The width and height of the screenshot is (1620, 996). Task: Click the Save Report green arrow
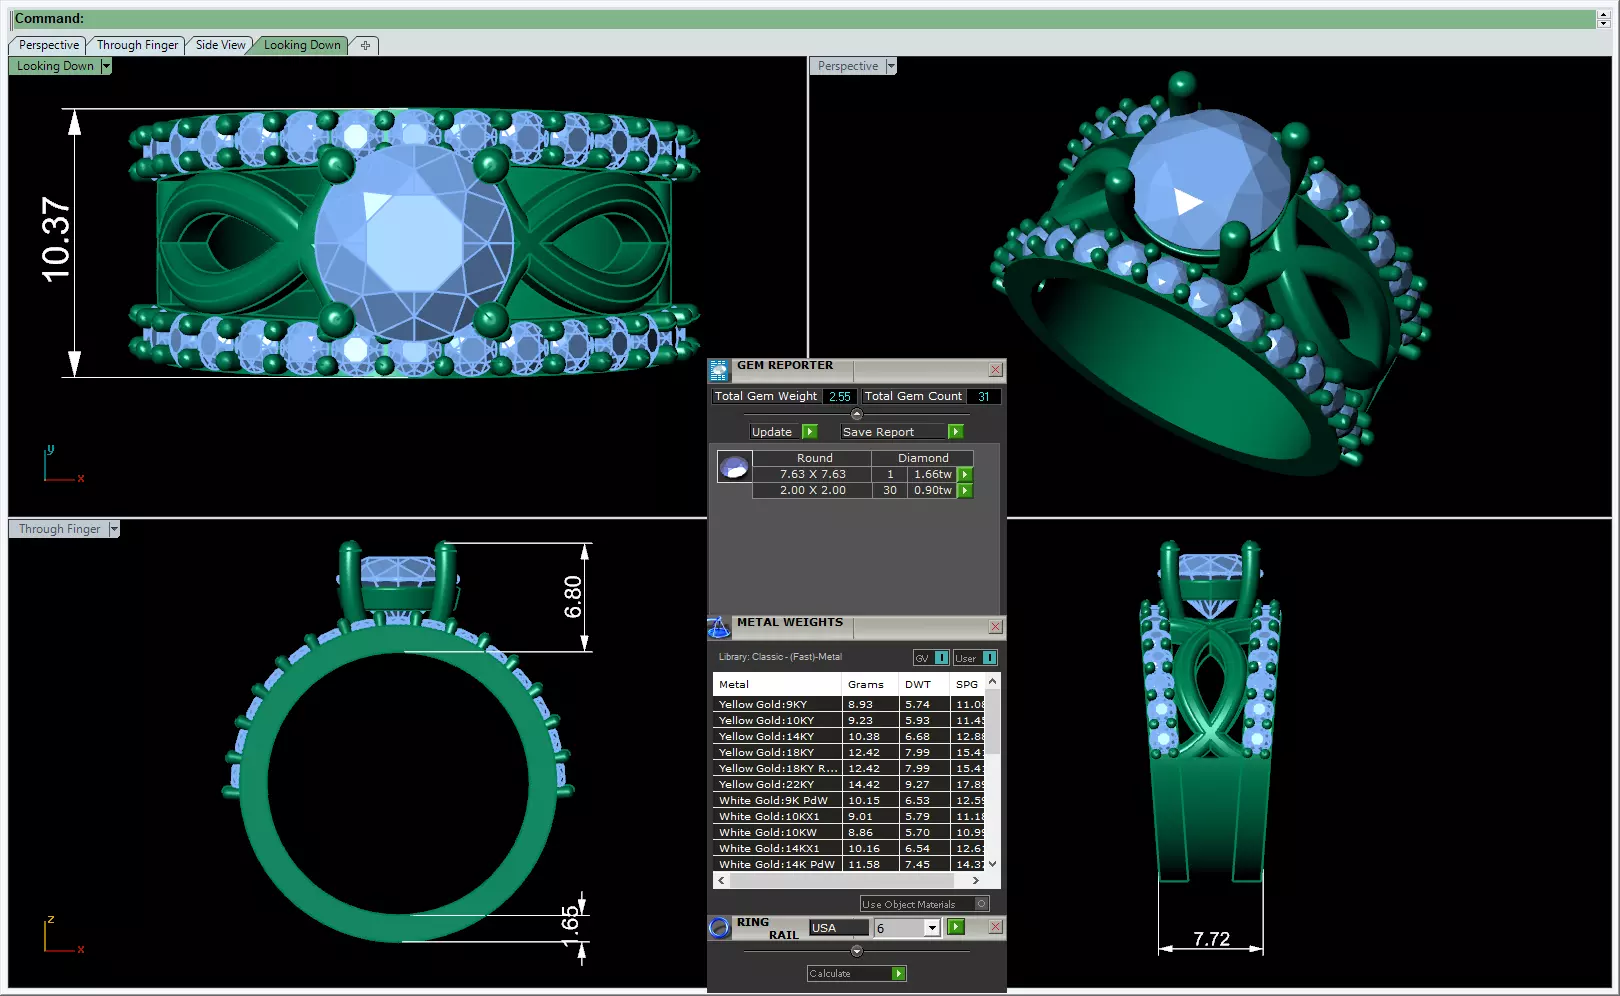click(x=955, y=432)
